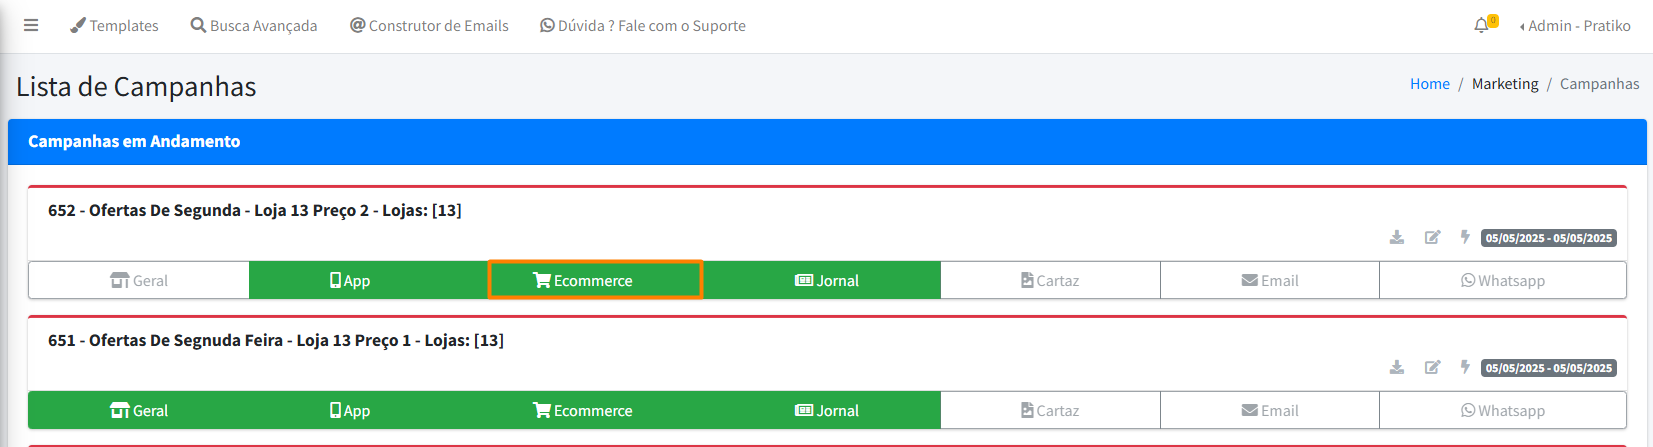Download campaign 652 using the download icon
Screen dimensions: 1653x447
click(x=1397, y=237)
